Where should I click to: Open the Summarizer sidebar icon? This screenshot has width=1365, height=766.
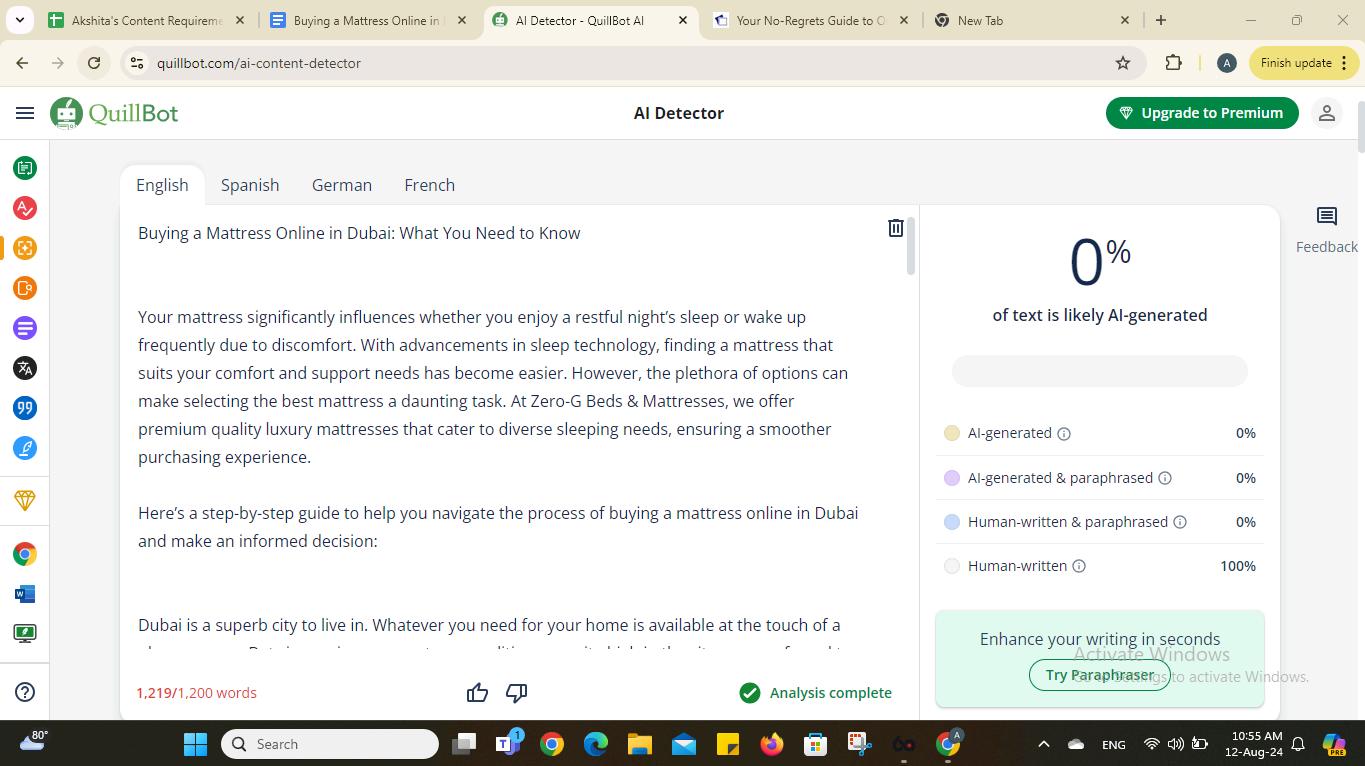tap(25, 328)
